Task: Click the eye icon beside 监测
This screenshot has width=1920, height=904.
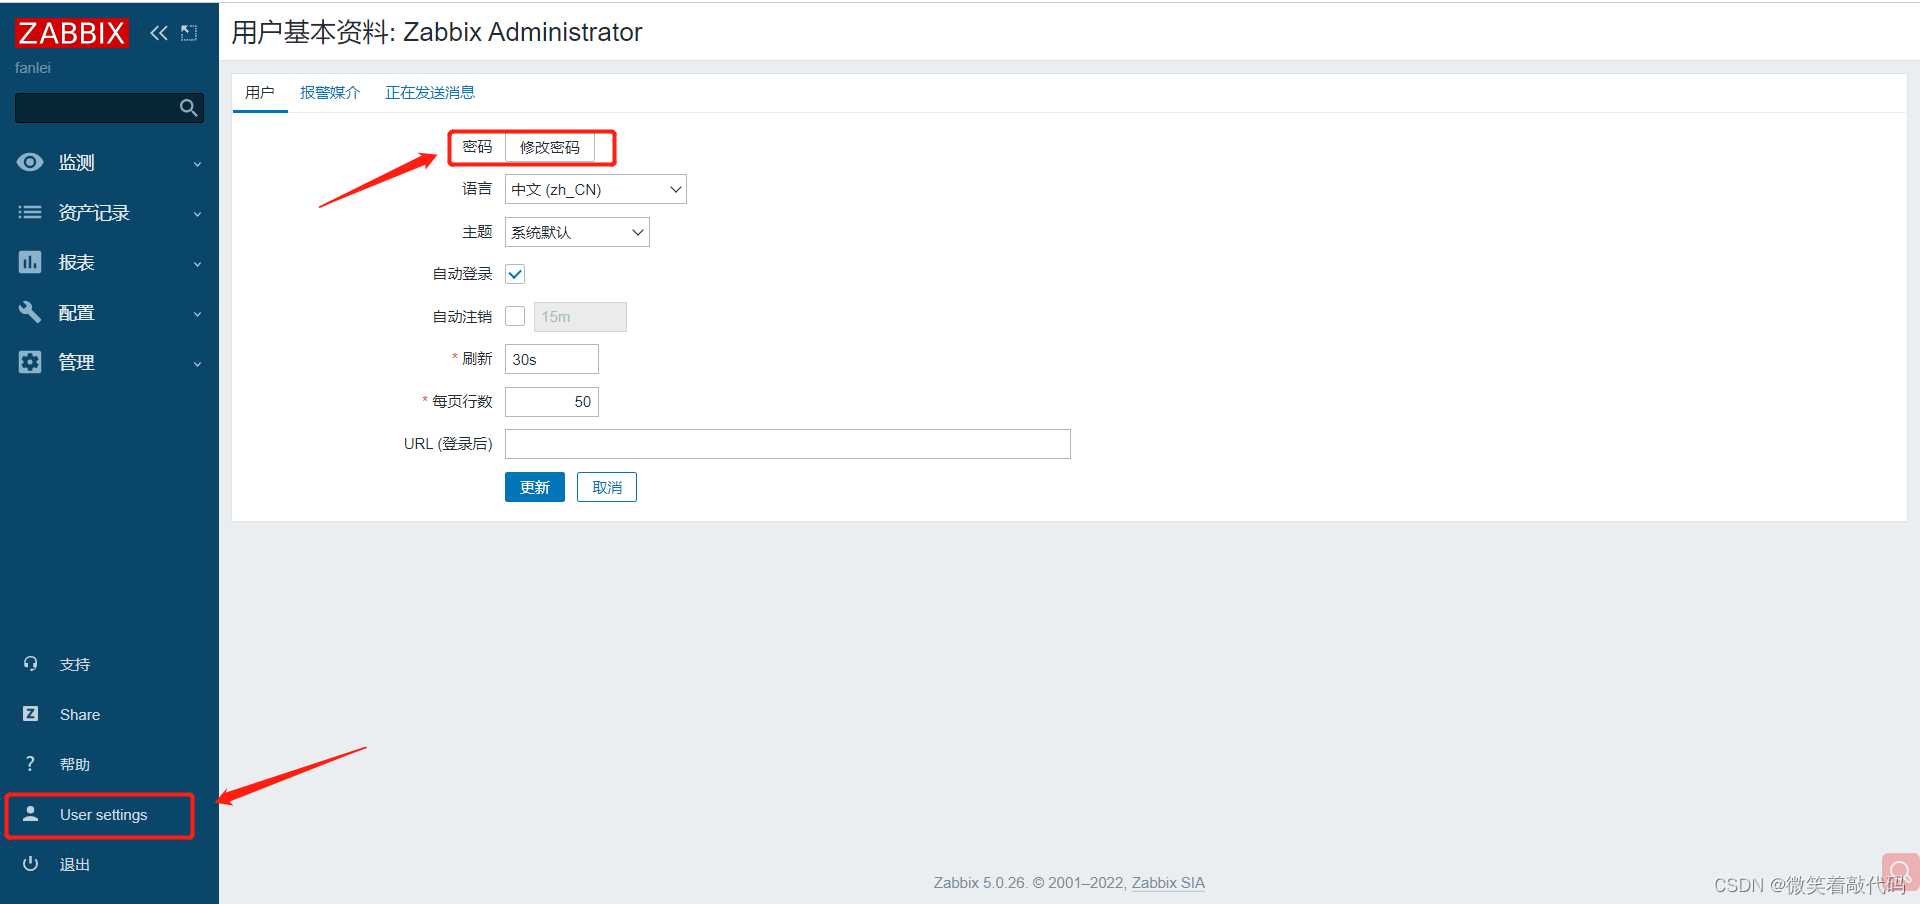Action: pyautogui.click(x=30, y=162)
